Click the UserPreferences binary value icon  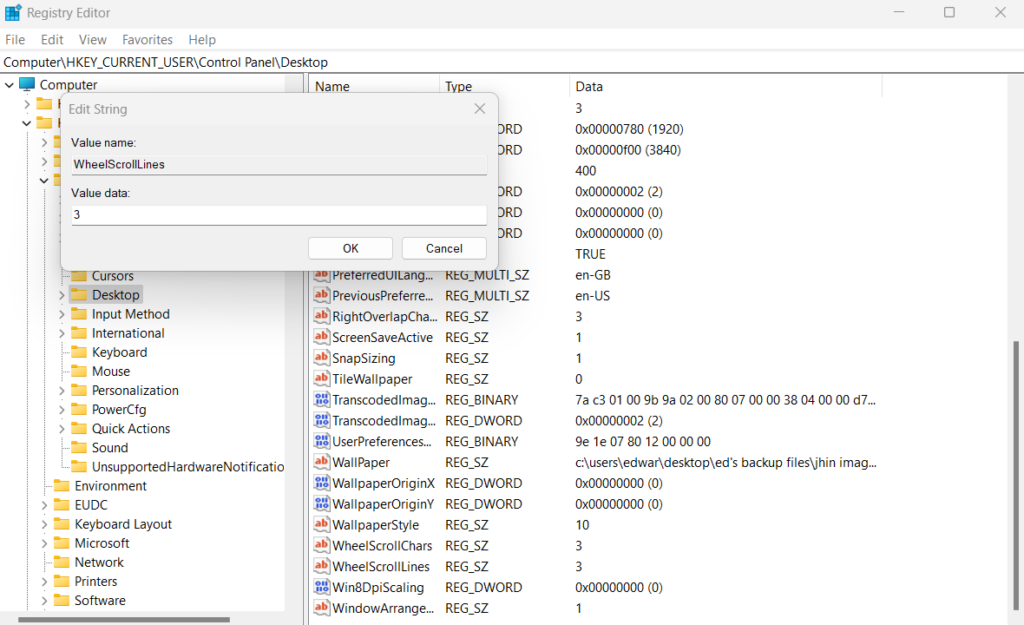point(322,441)
